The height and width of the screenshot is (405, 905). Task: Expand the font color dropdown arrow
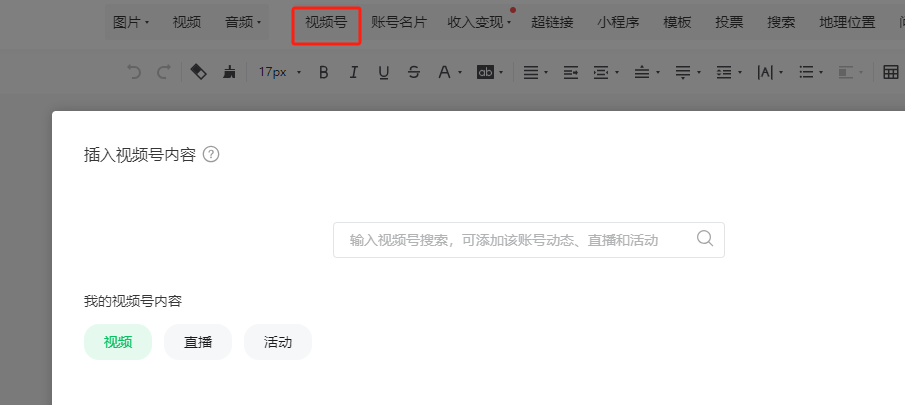click(x=460, y=73)
